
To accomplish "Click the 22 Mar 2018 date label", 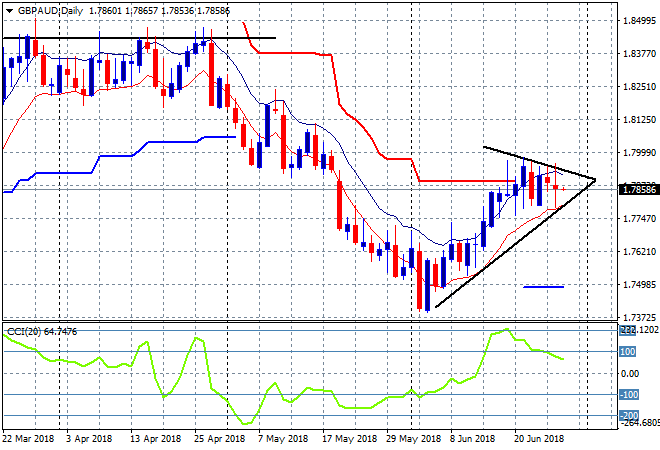I will coord(28,439).
